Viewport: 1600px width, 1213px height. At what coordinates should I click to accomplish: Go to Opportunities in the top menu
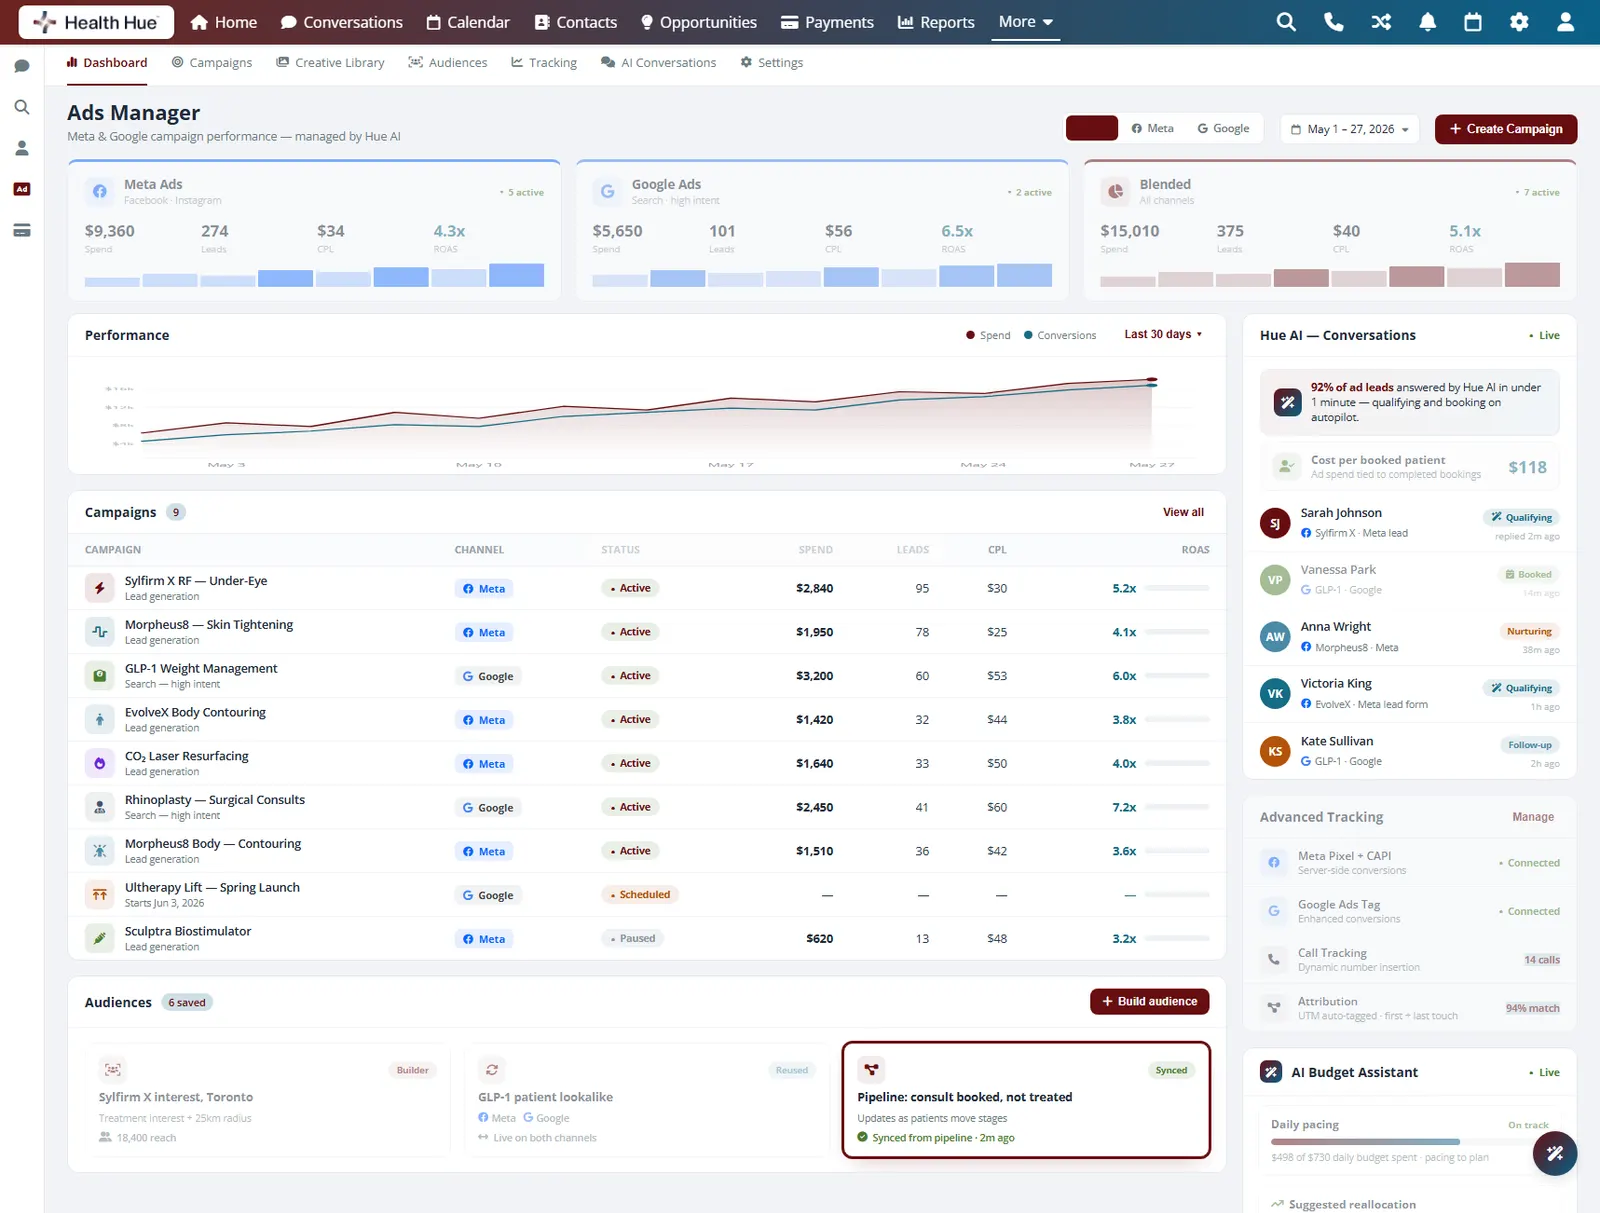tap(698, 22)
